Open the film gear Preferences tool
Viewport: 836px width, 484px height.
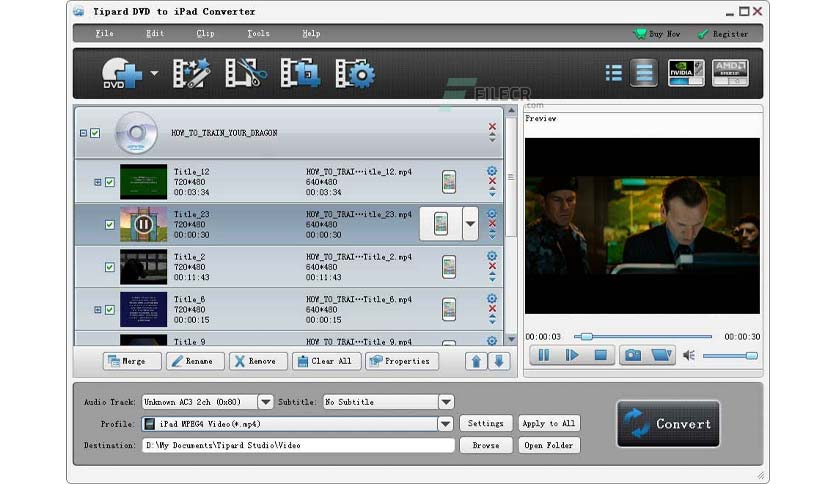click(x=355, y=73)
